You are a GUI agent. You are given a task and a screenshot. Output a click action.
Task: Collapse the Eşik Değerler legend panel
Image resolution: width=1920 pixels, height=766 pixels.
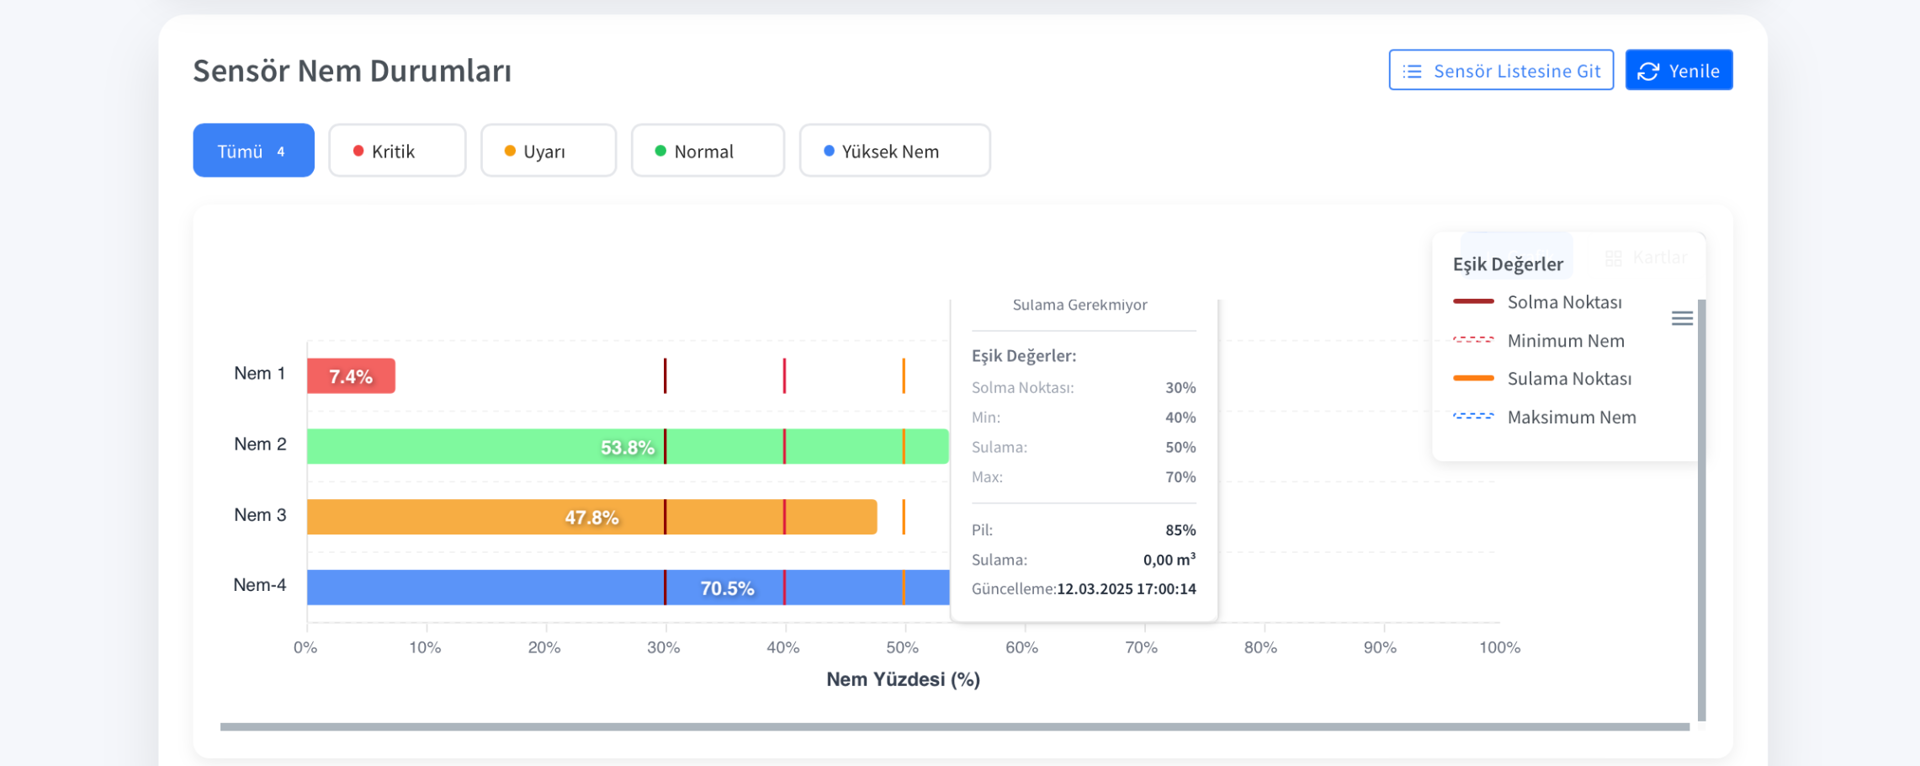point(1508,263)
